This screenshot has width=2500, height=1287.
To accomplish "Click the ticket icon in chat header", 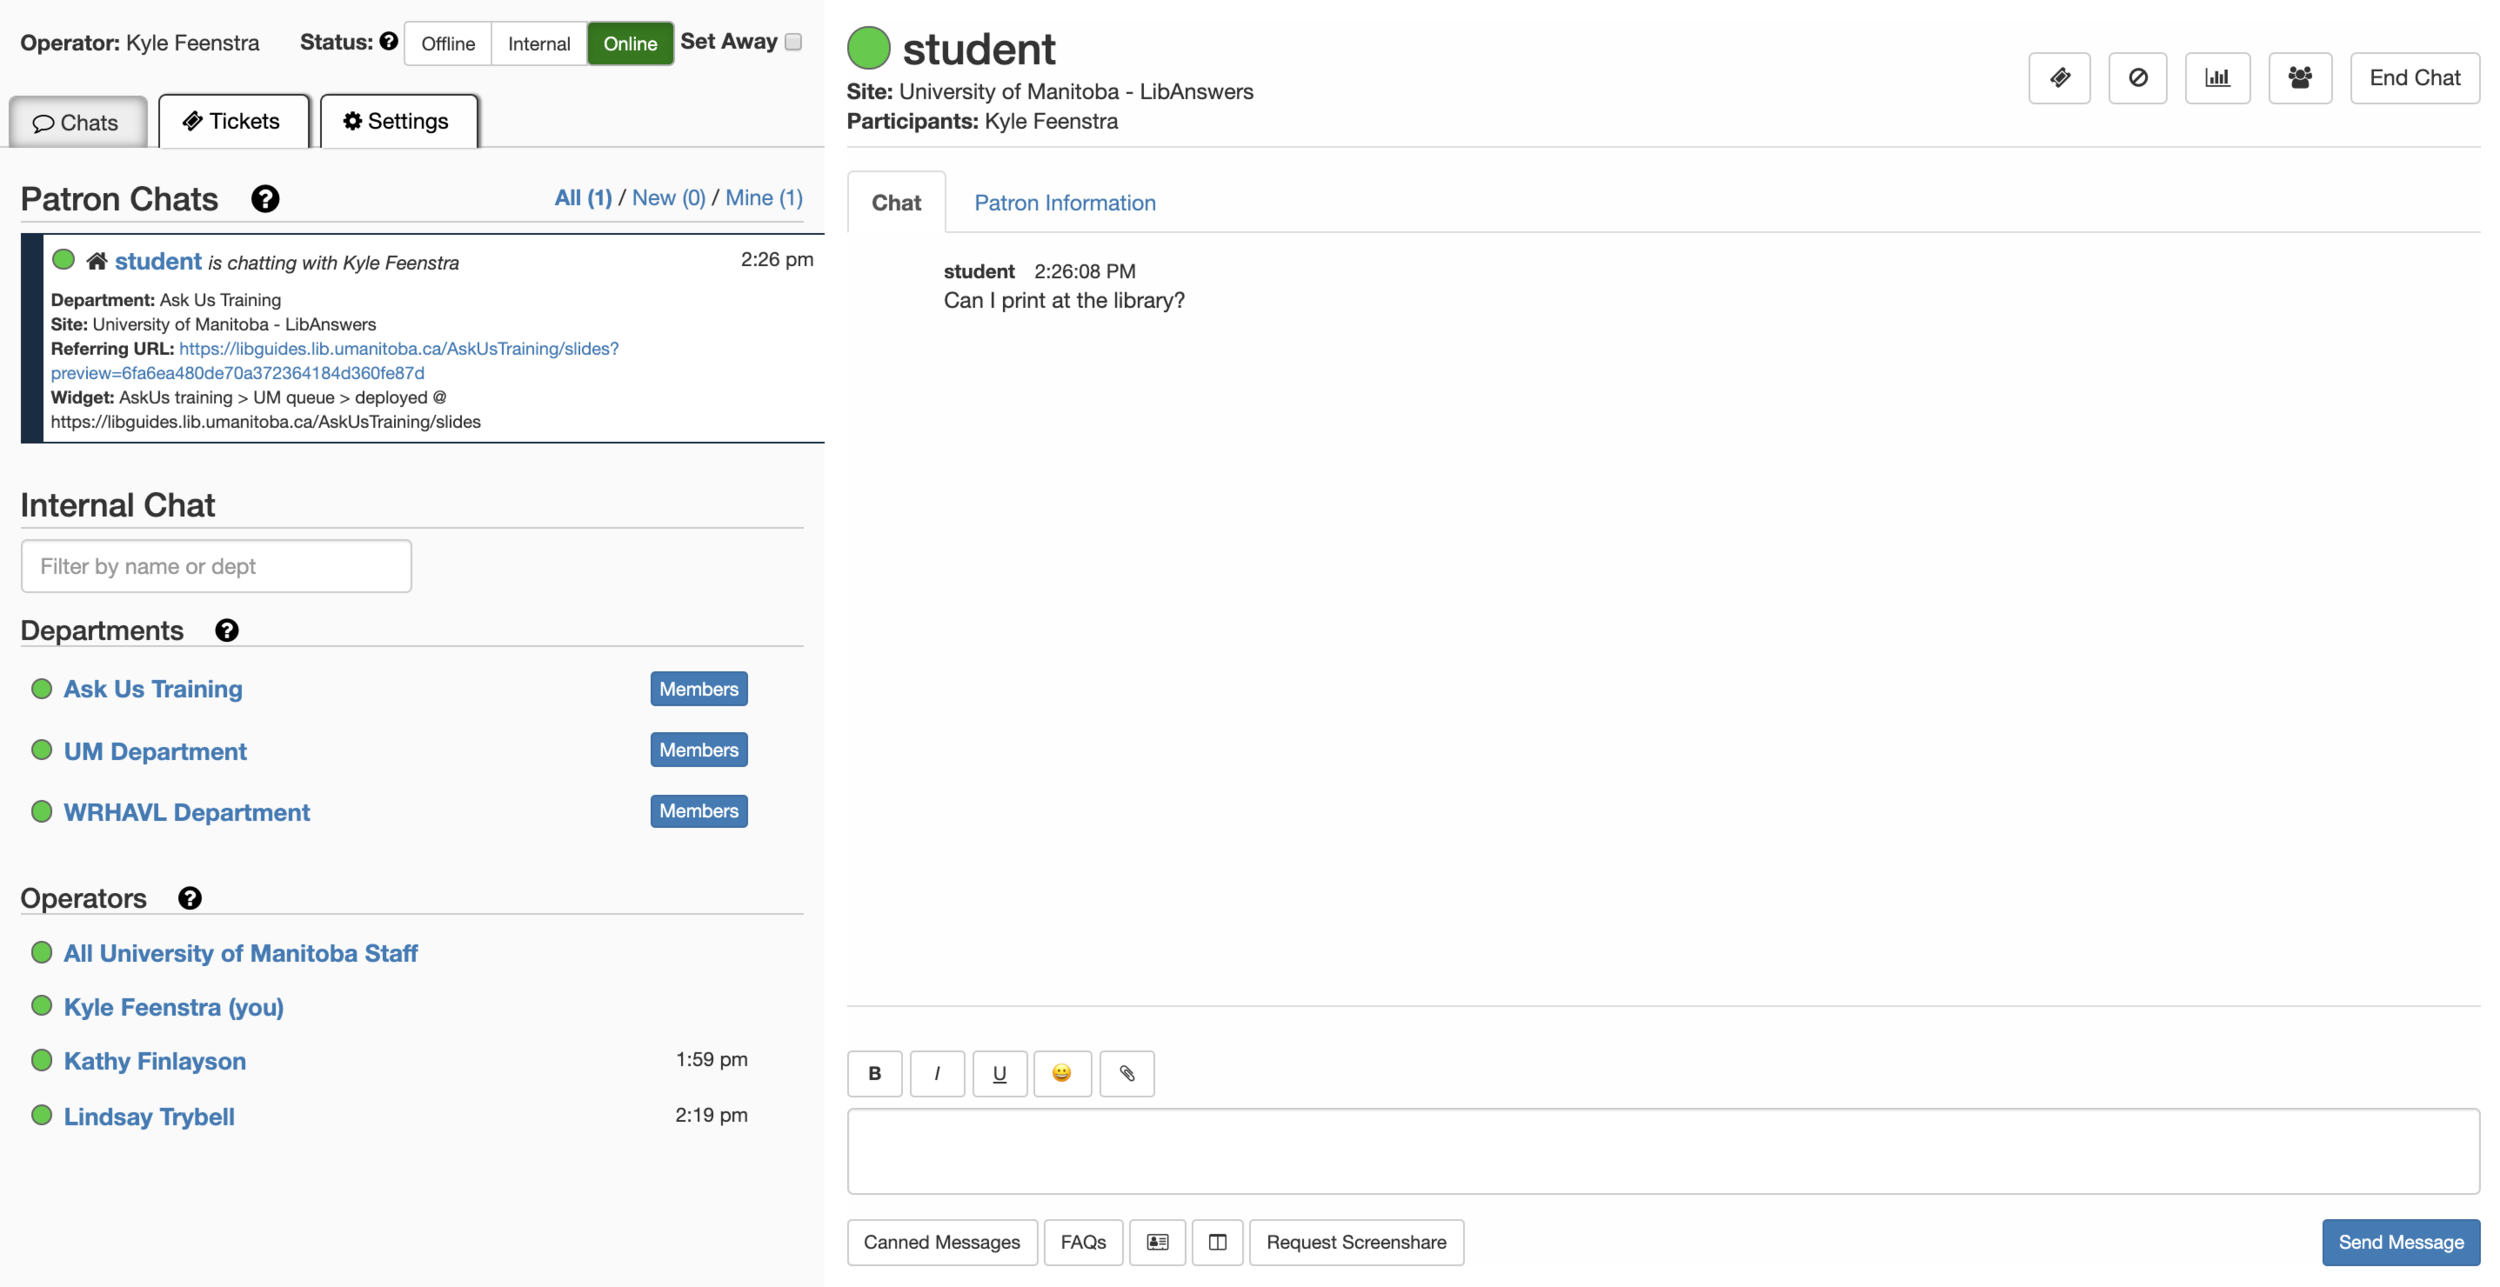I will (x=2058, y=78).
